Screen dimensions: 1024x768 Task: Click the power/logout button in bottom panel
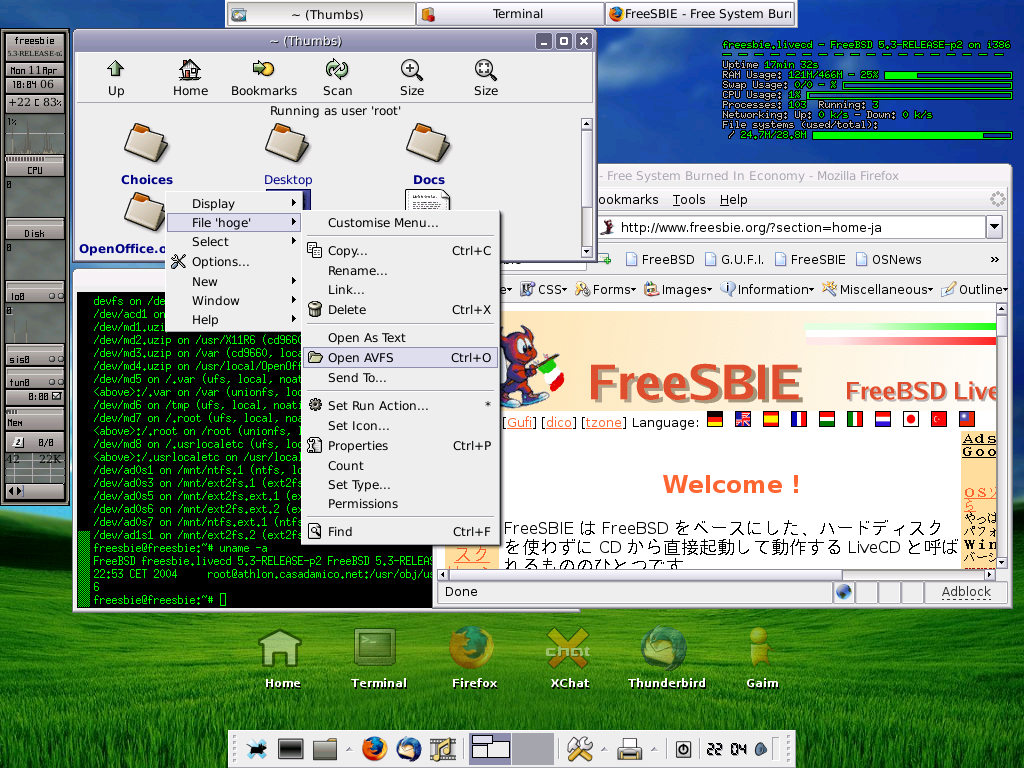coord(683,749)
